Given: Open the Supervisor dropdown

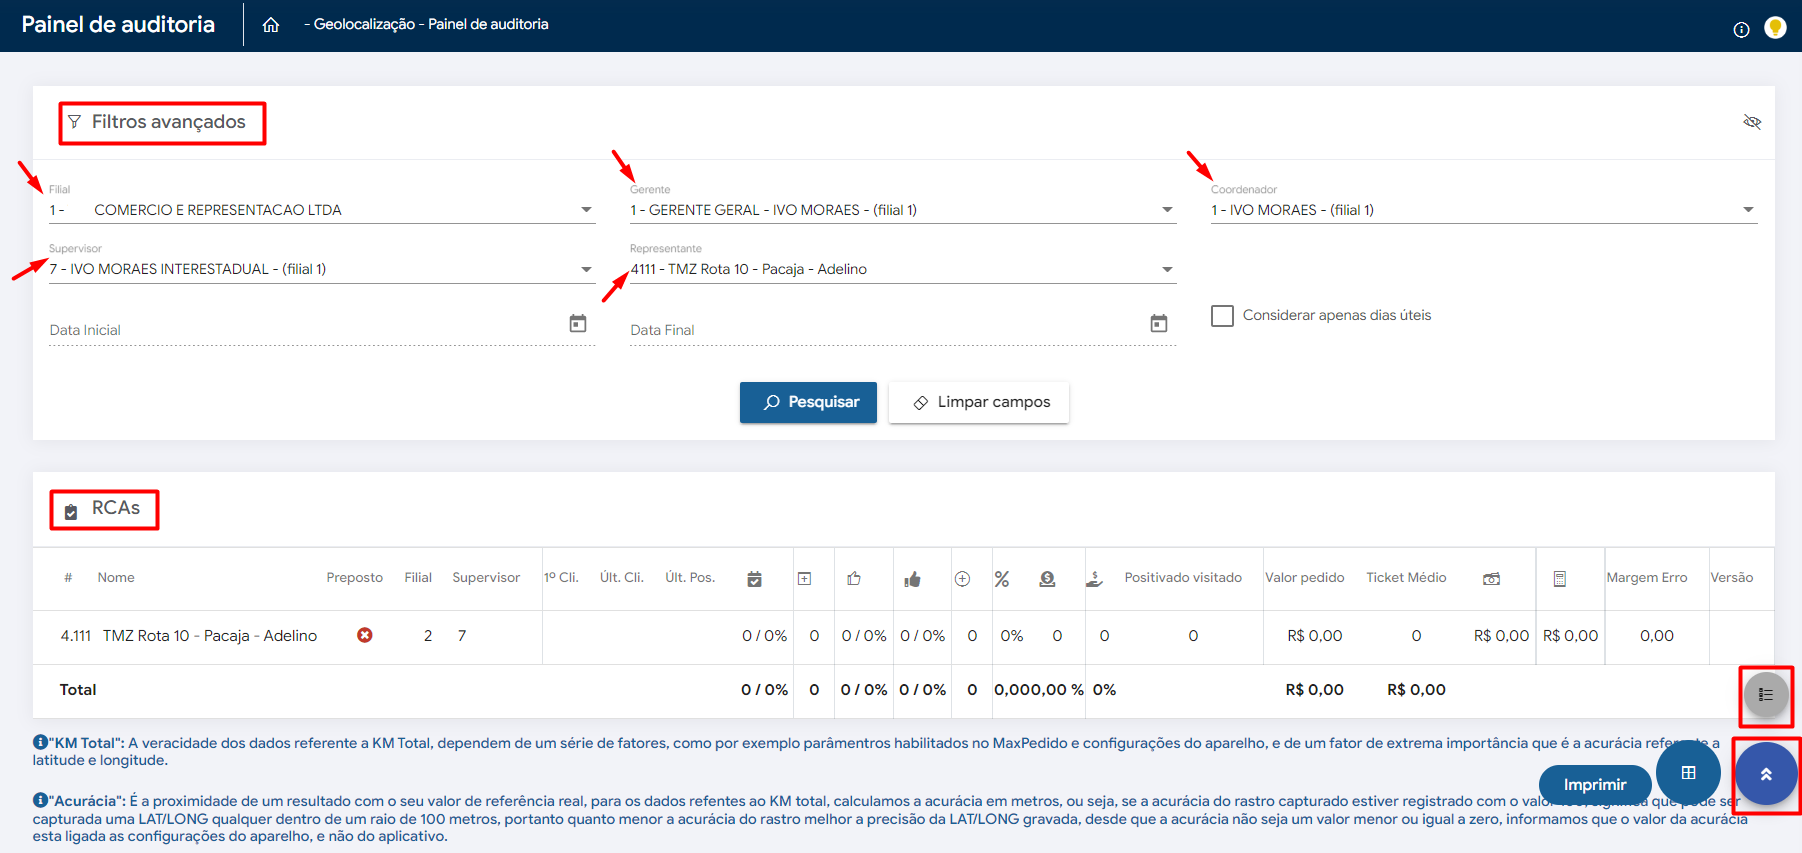Looking at the screenshot, I should (586, 269).
